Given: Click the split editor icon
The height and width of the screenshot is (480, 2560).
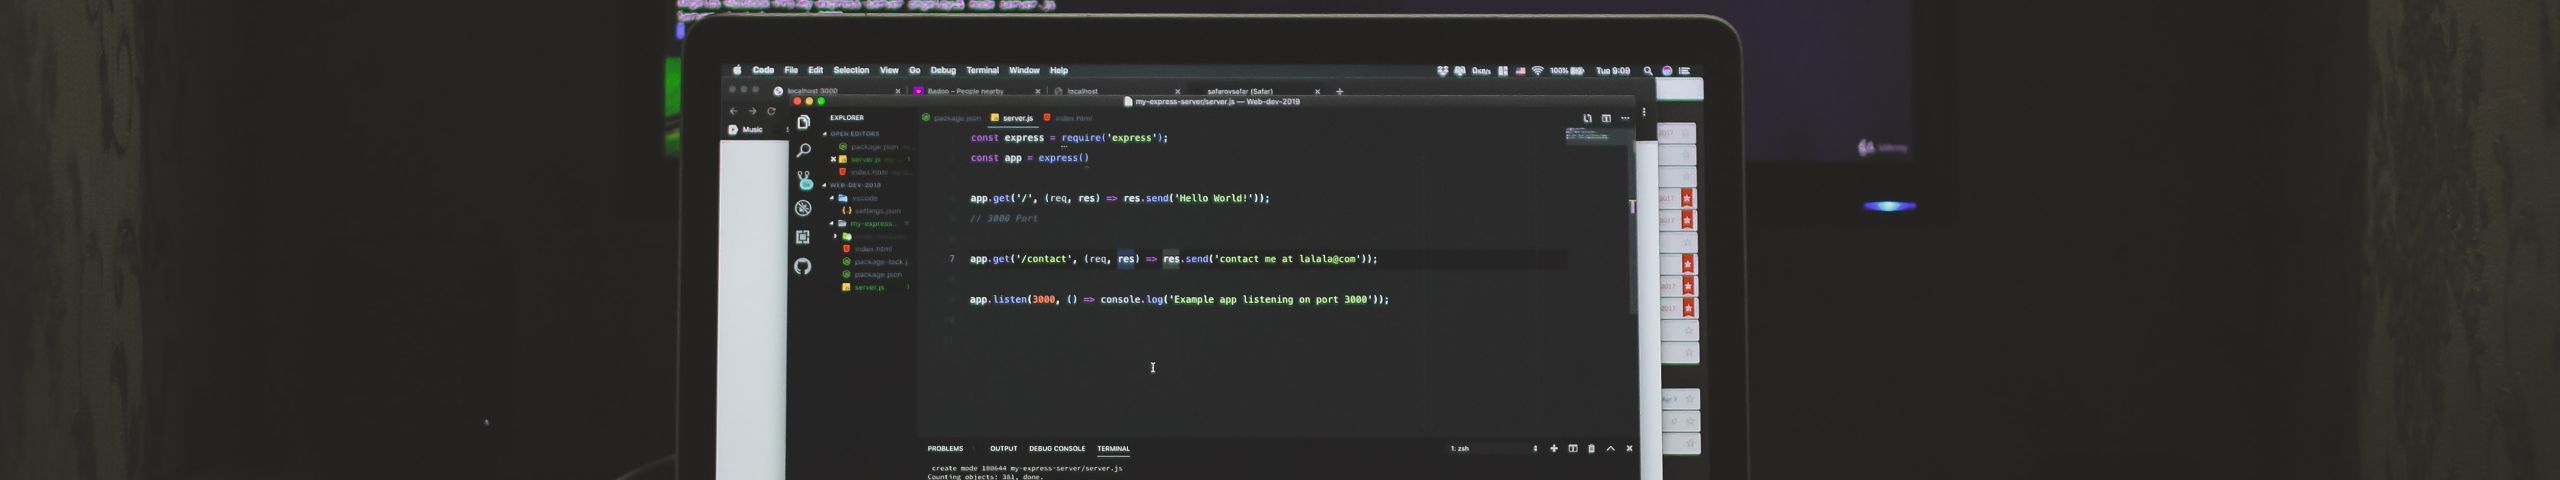Looking at the screenshot, I should click(x=1606, y=118).
